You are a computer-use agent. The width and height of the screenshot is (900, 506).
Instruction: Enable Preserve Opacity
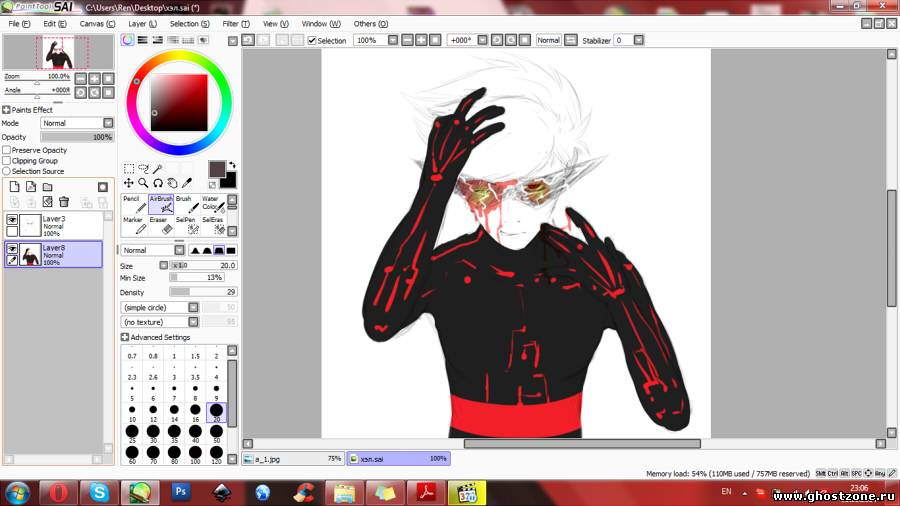click(7, 150)
